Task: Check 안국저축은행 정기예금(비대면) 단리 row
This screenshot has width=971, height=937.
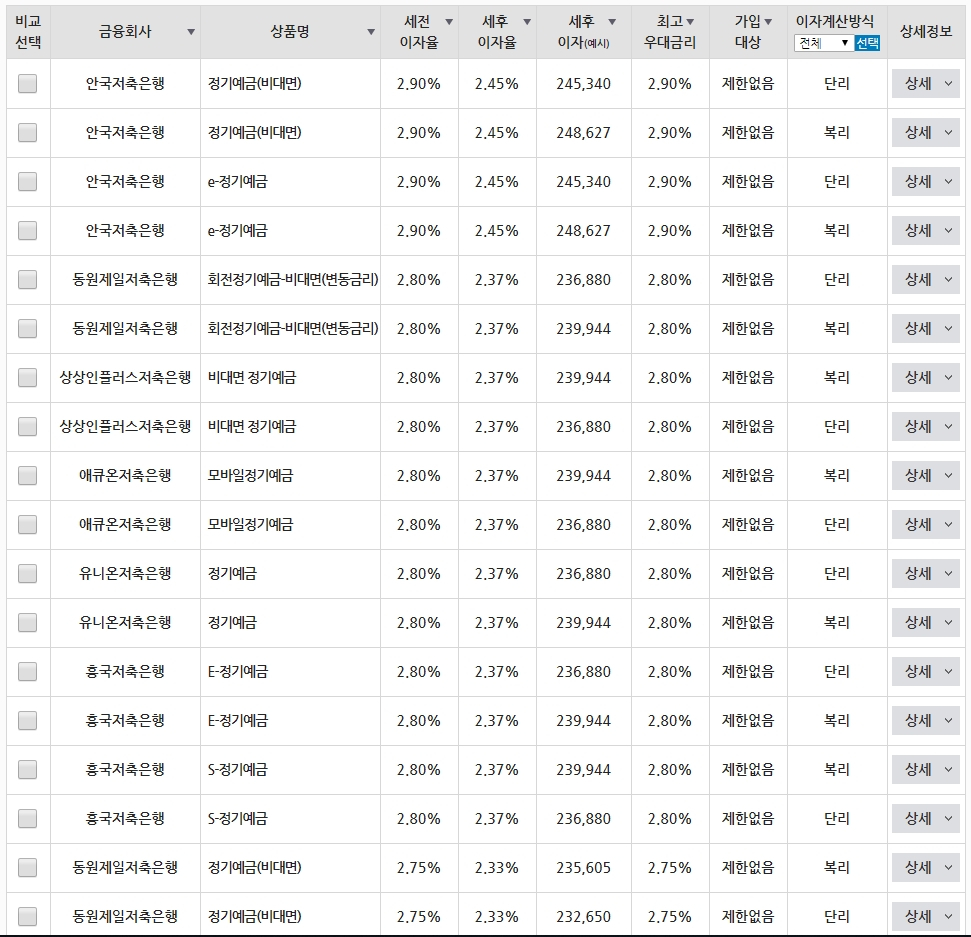Action: pyautogui.click(x=27, y=84)
